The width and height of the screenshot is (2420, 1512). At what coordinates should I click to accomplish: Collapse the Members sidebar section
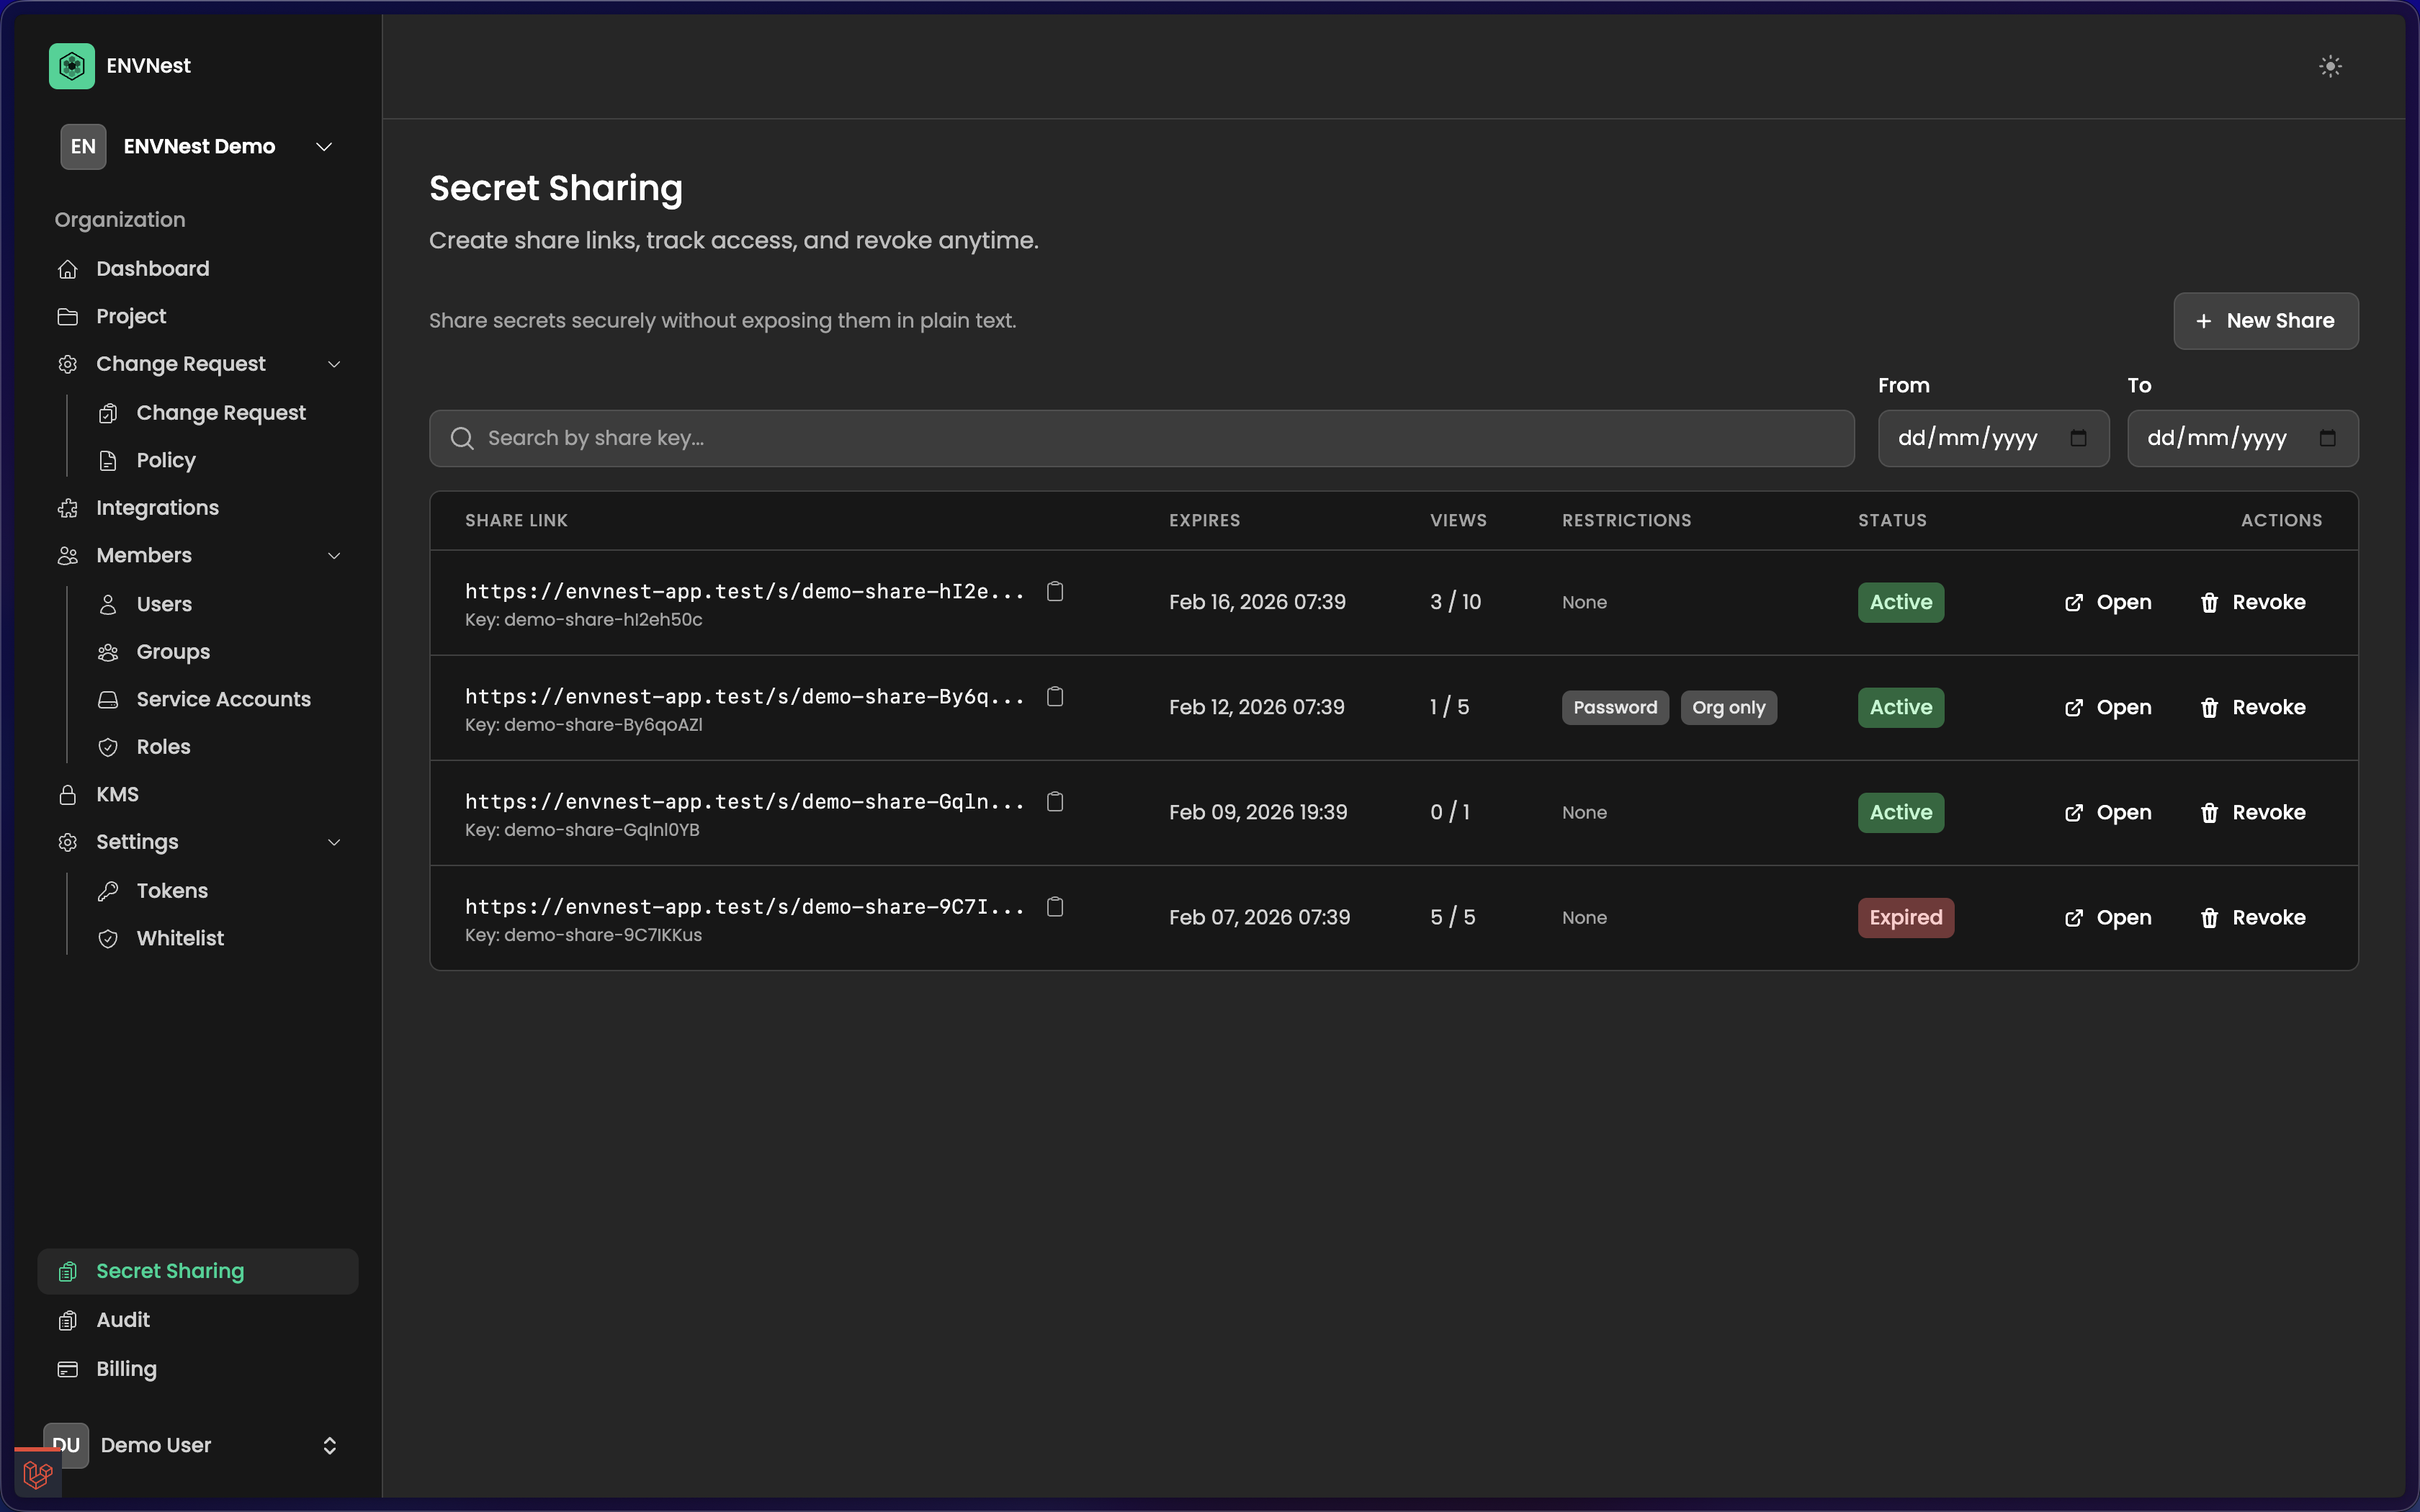(334, 556)
